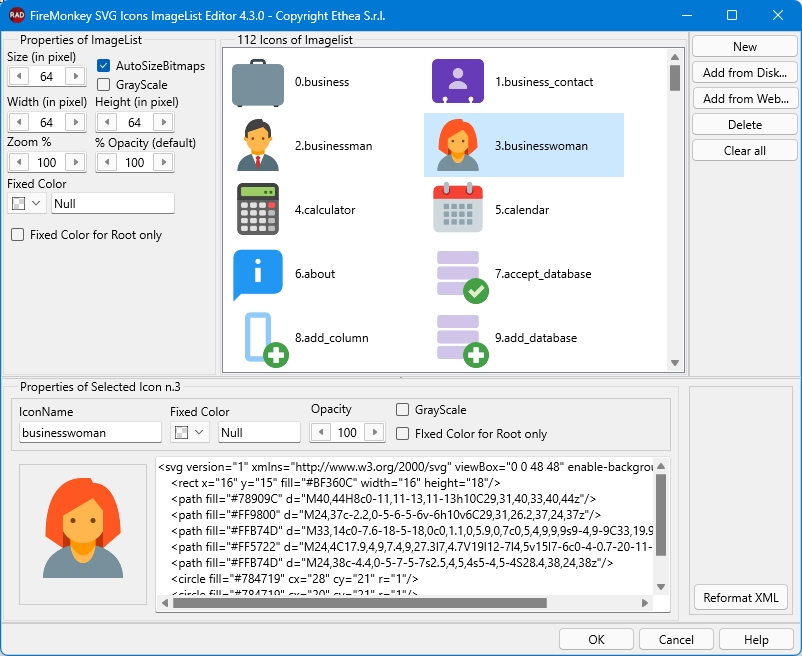Select the blue about info icon
This screenshot has width=802, height=656.
pos(259,274)
